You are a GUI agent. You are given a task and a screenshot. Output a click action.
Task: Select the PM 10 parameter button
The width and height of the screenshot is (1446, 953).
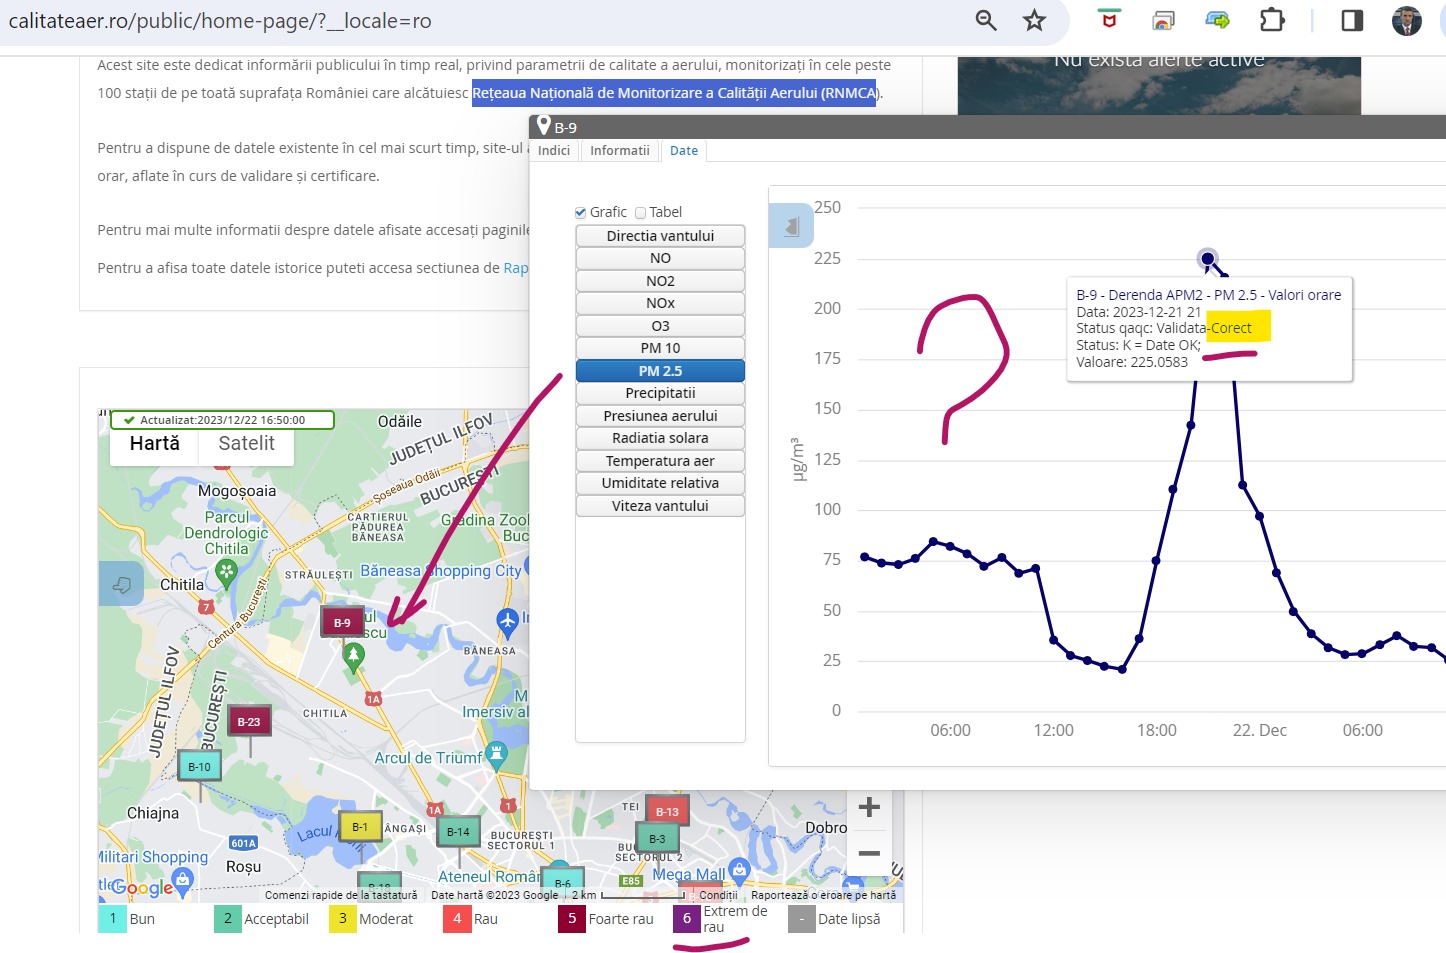coord(660,348)
